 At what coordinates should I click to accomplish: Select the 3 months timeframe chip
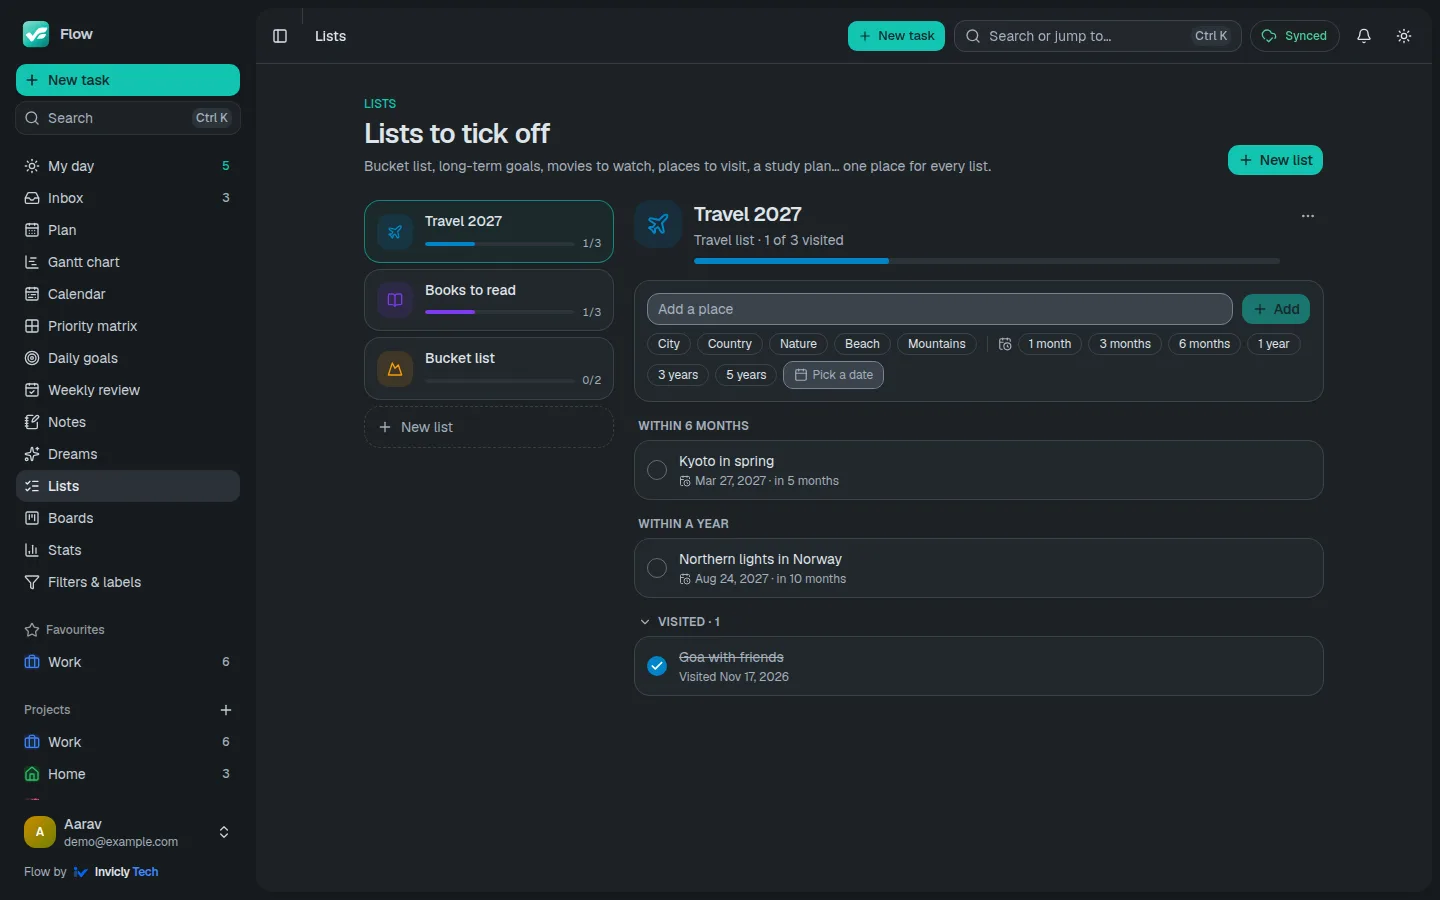(1125, 344)
